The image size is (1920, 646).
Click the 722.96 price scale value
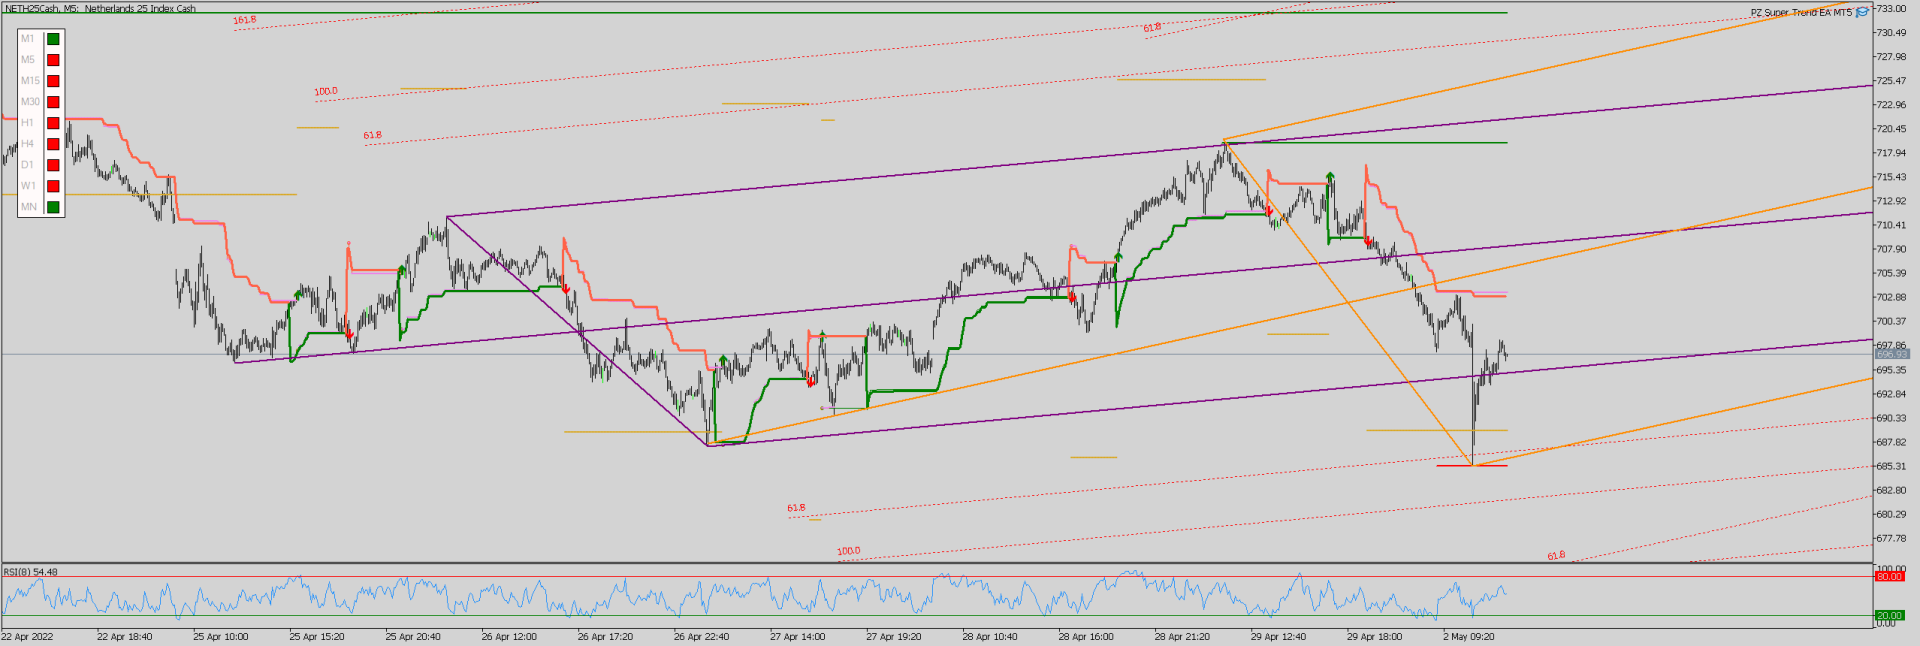click(1891, 105)
